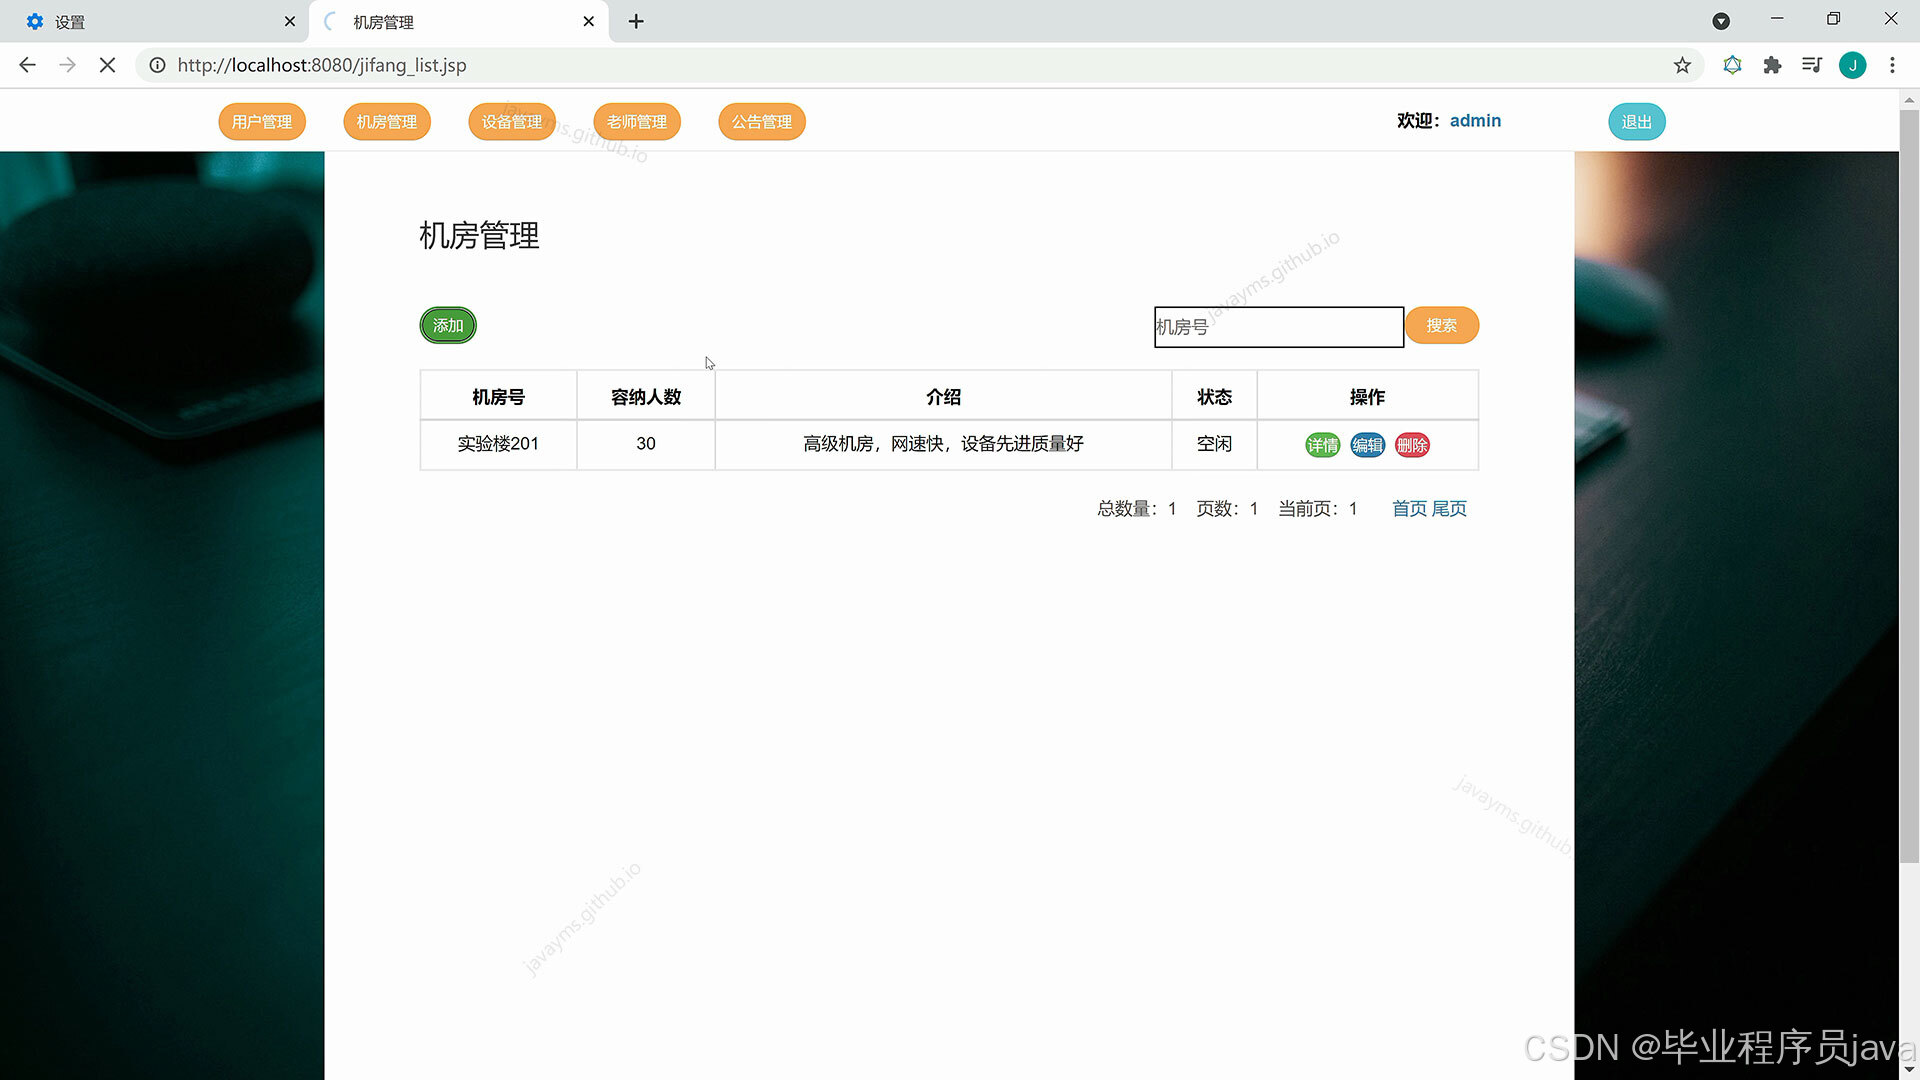Stop page loading with the X button
The image size is (1920, 1080).
(107, 65)
